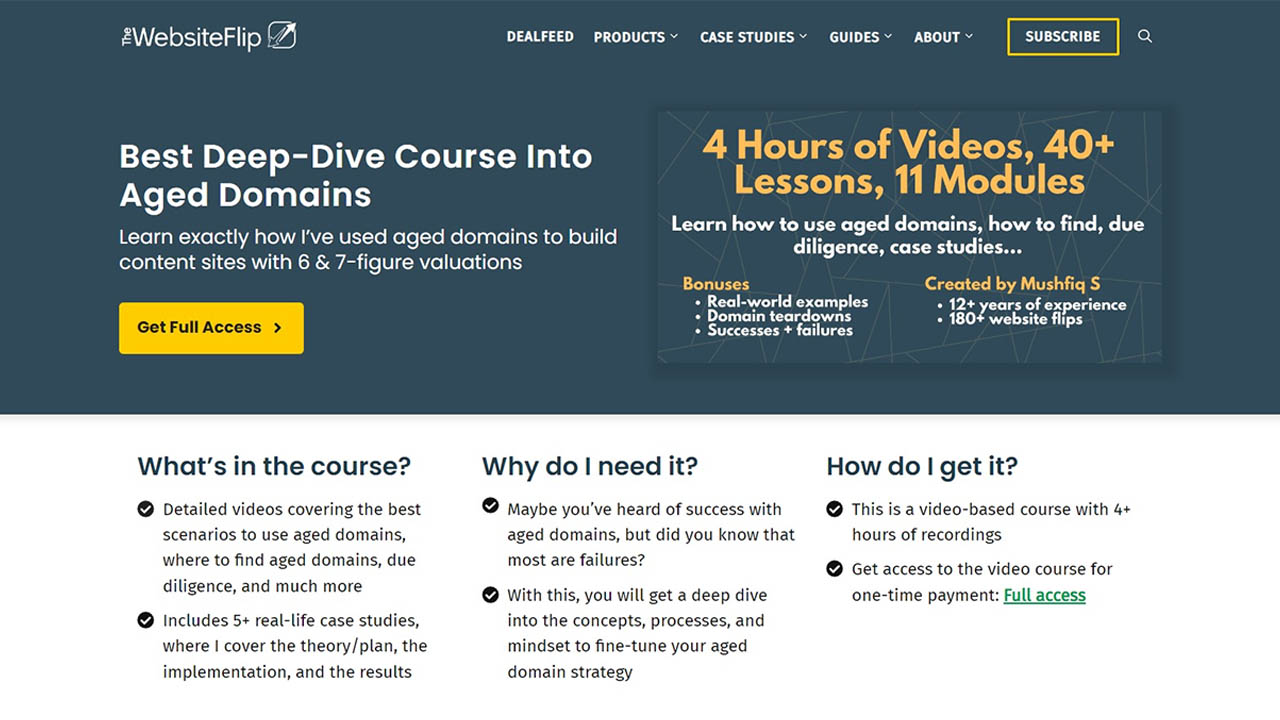Click the 'How do I get it?' heading
This screenshot has width=1280, height=720.
(921, 466)
